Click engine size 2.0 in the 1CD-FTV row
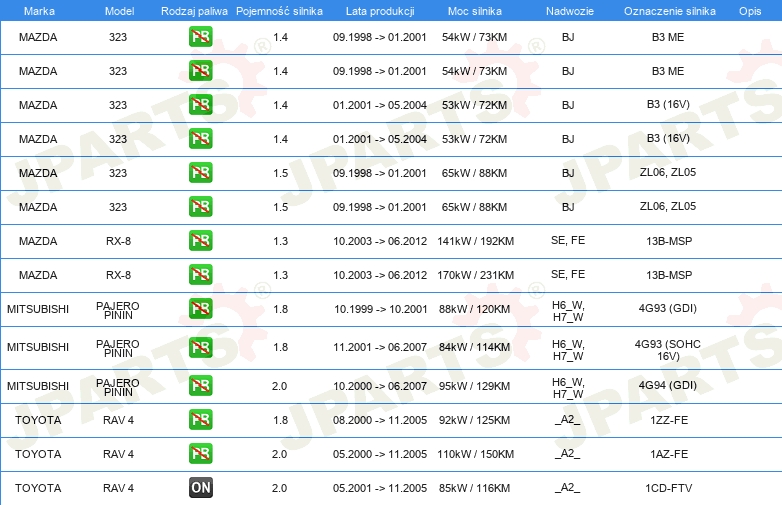The image size is (782, 505). pyautogui.click(x=279, y=488)
